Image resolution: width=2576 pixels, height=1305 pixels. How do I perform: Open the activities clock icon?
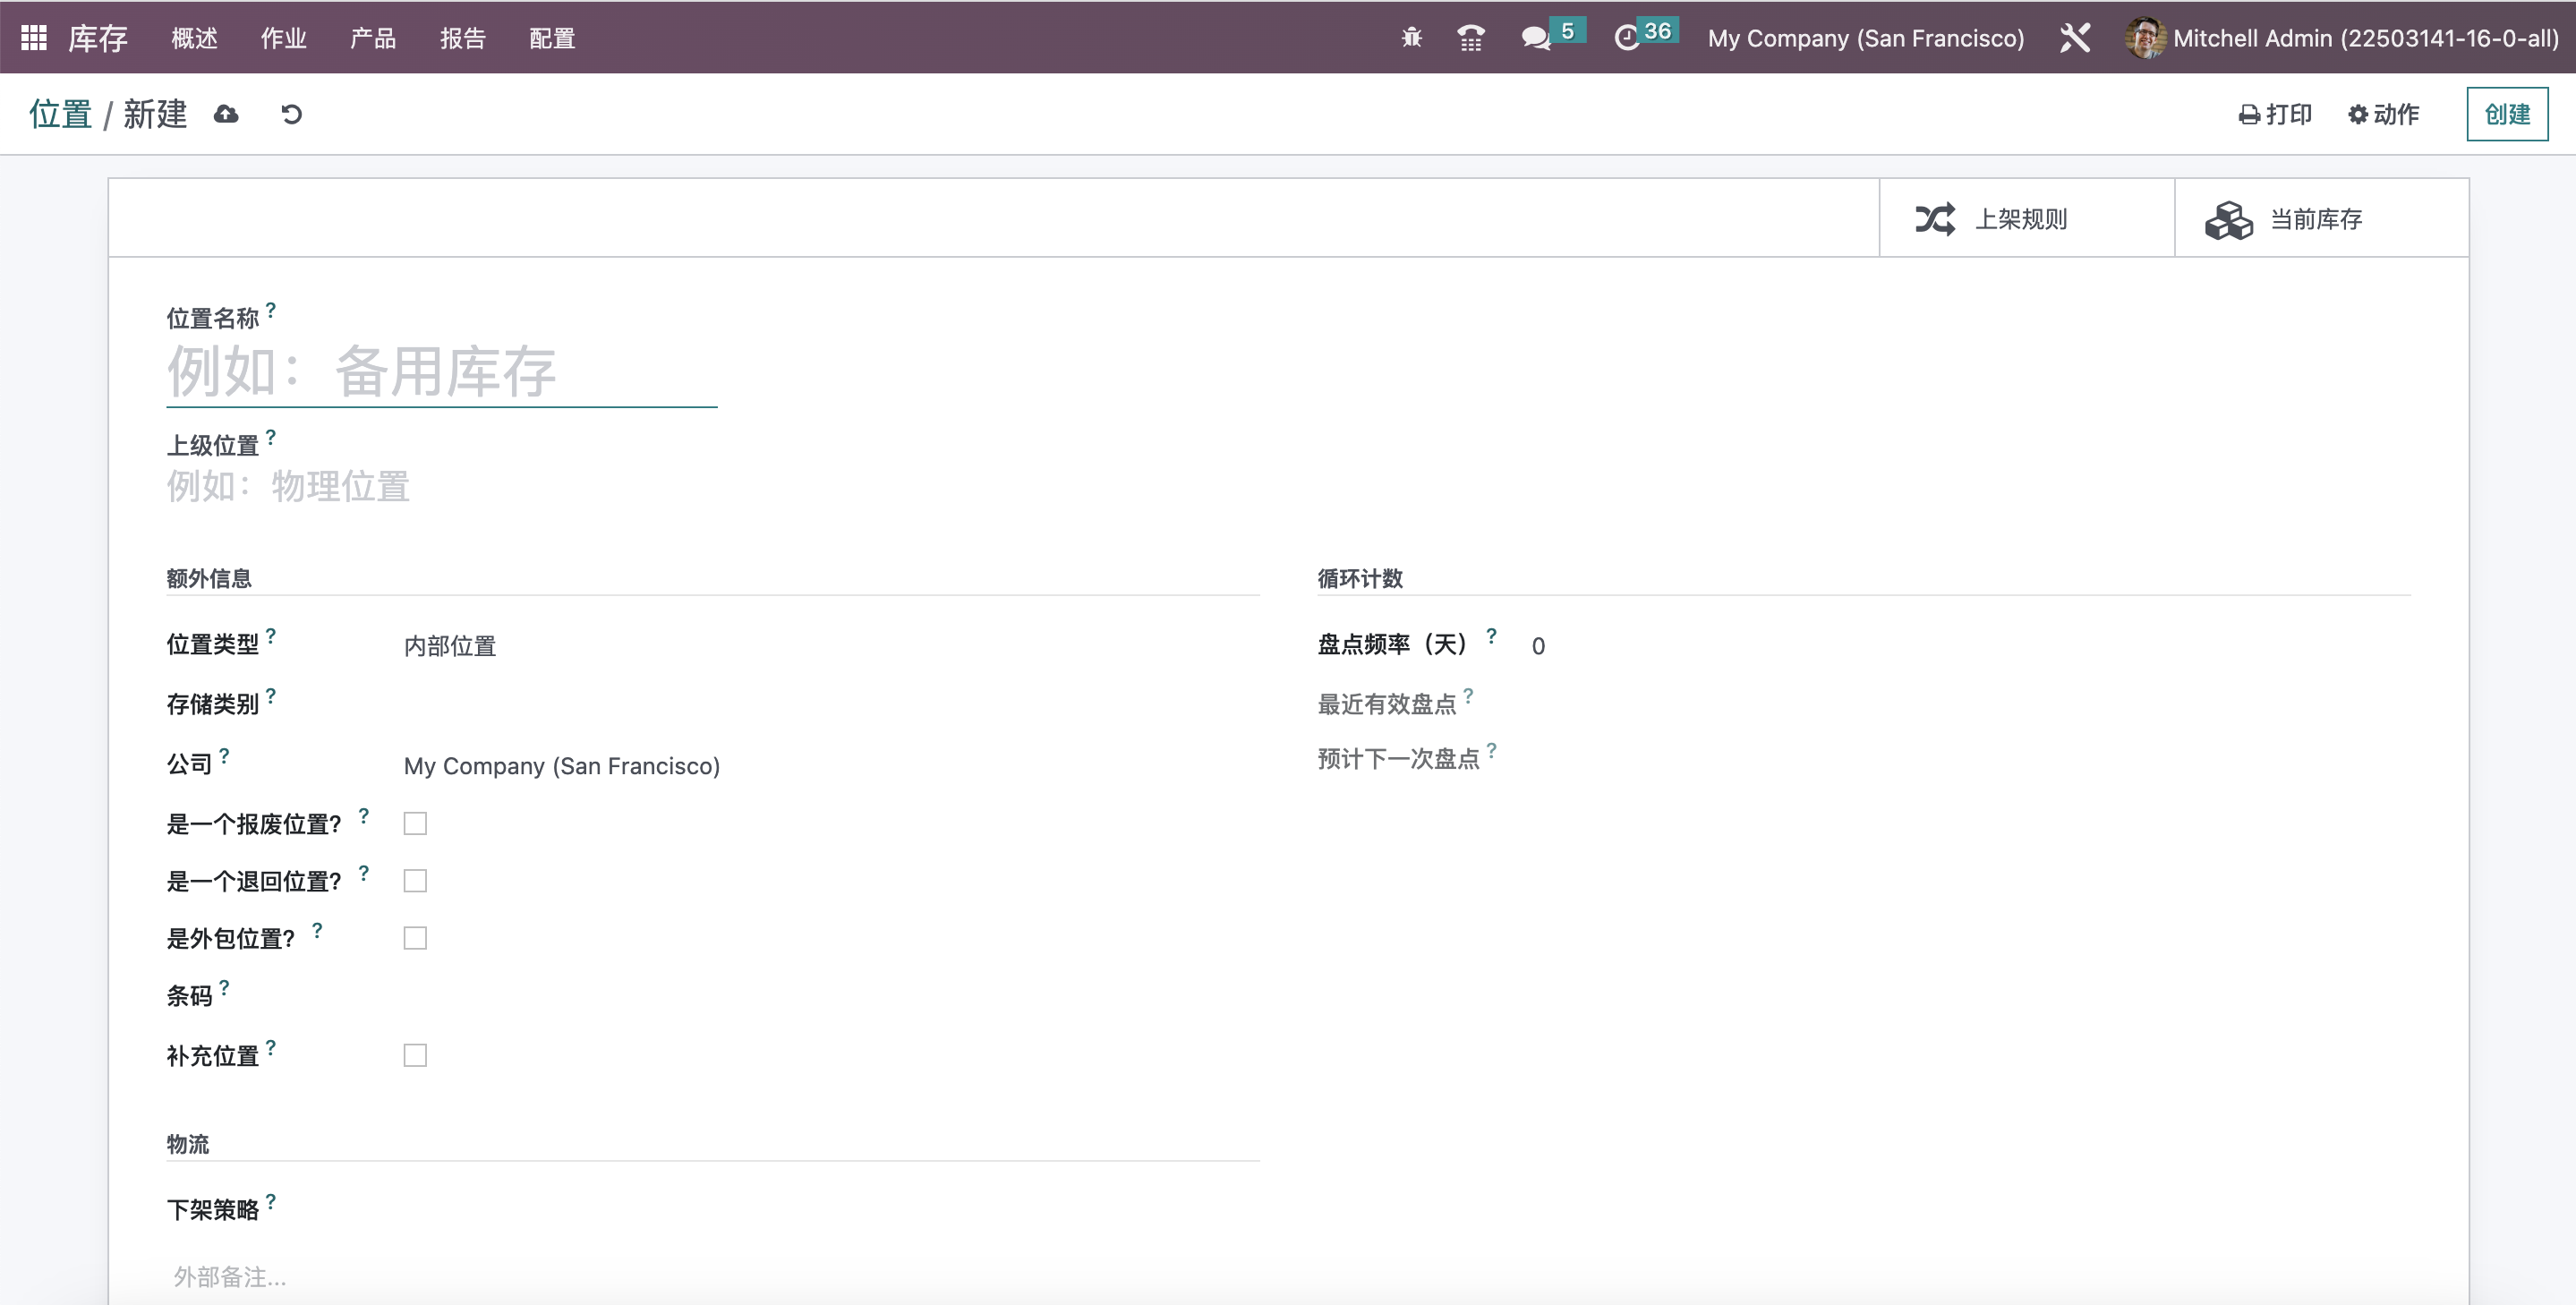1628,38
